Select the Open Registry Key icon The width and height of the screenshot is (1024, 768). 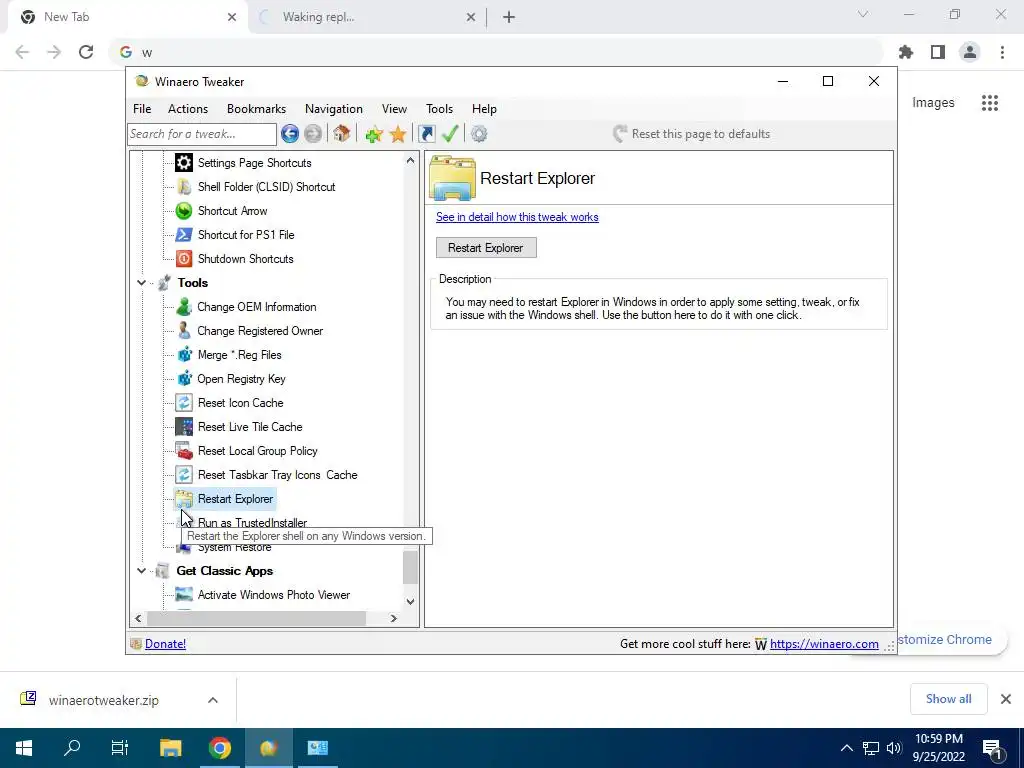pos(184,379)
